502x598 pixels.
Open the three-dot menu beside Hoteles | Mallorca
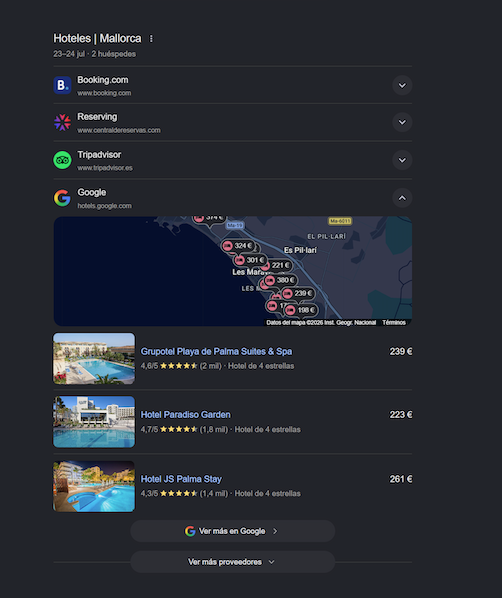point(151,39)
